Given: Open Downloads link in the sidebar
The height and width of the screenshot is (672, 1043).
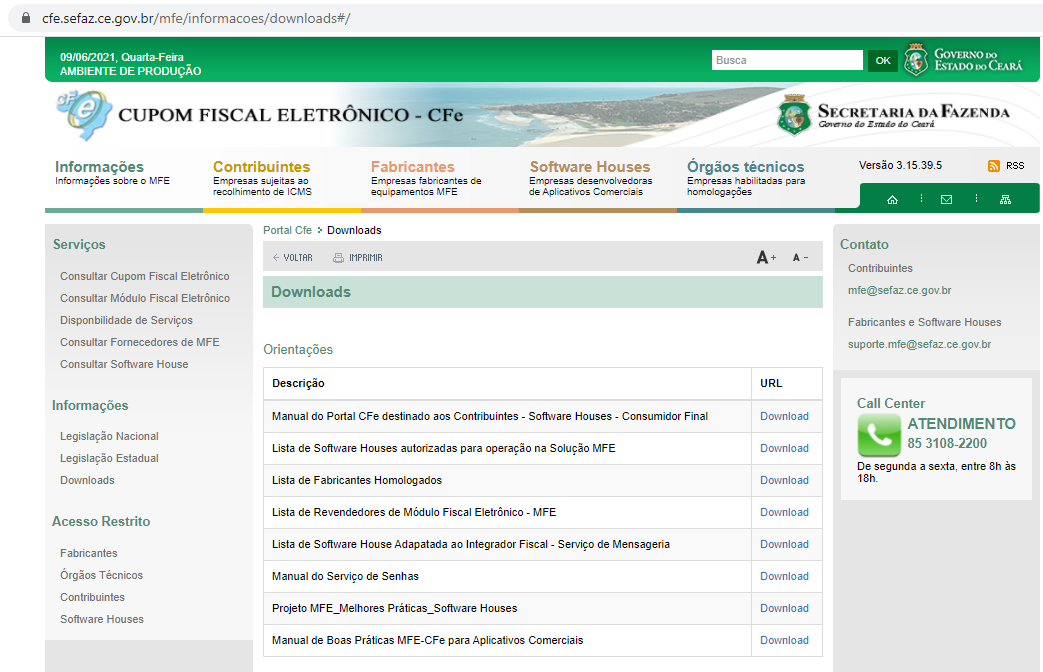Looking at the screenshot, I should coord(87,480).
